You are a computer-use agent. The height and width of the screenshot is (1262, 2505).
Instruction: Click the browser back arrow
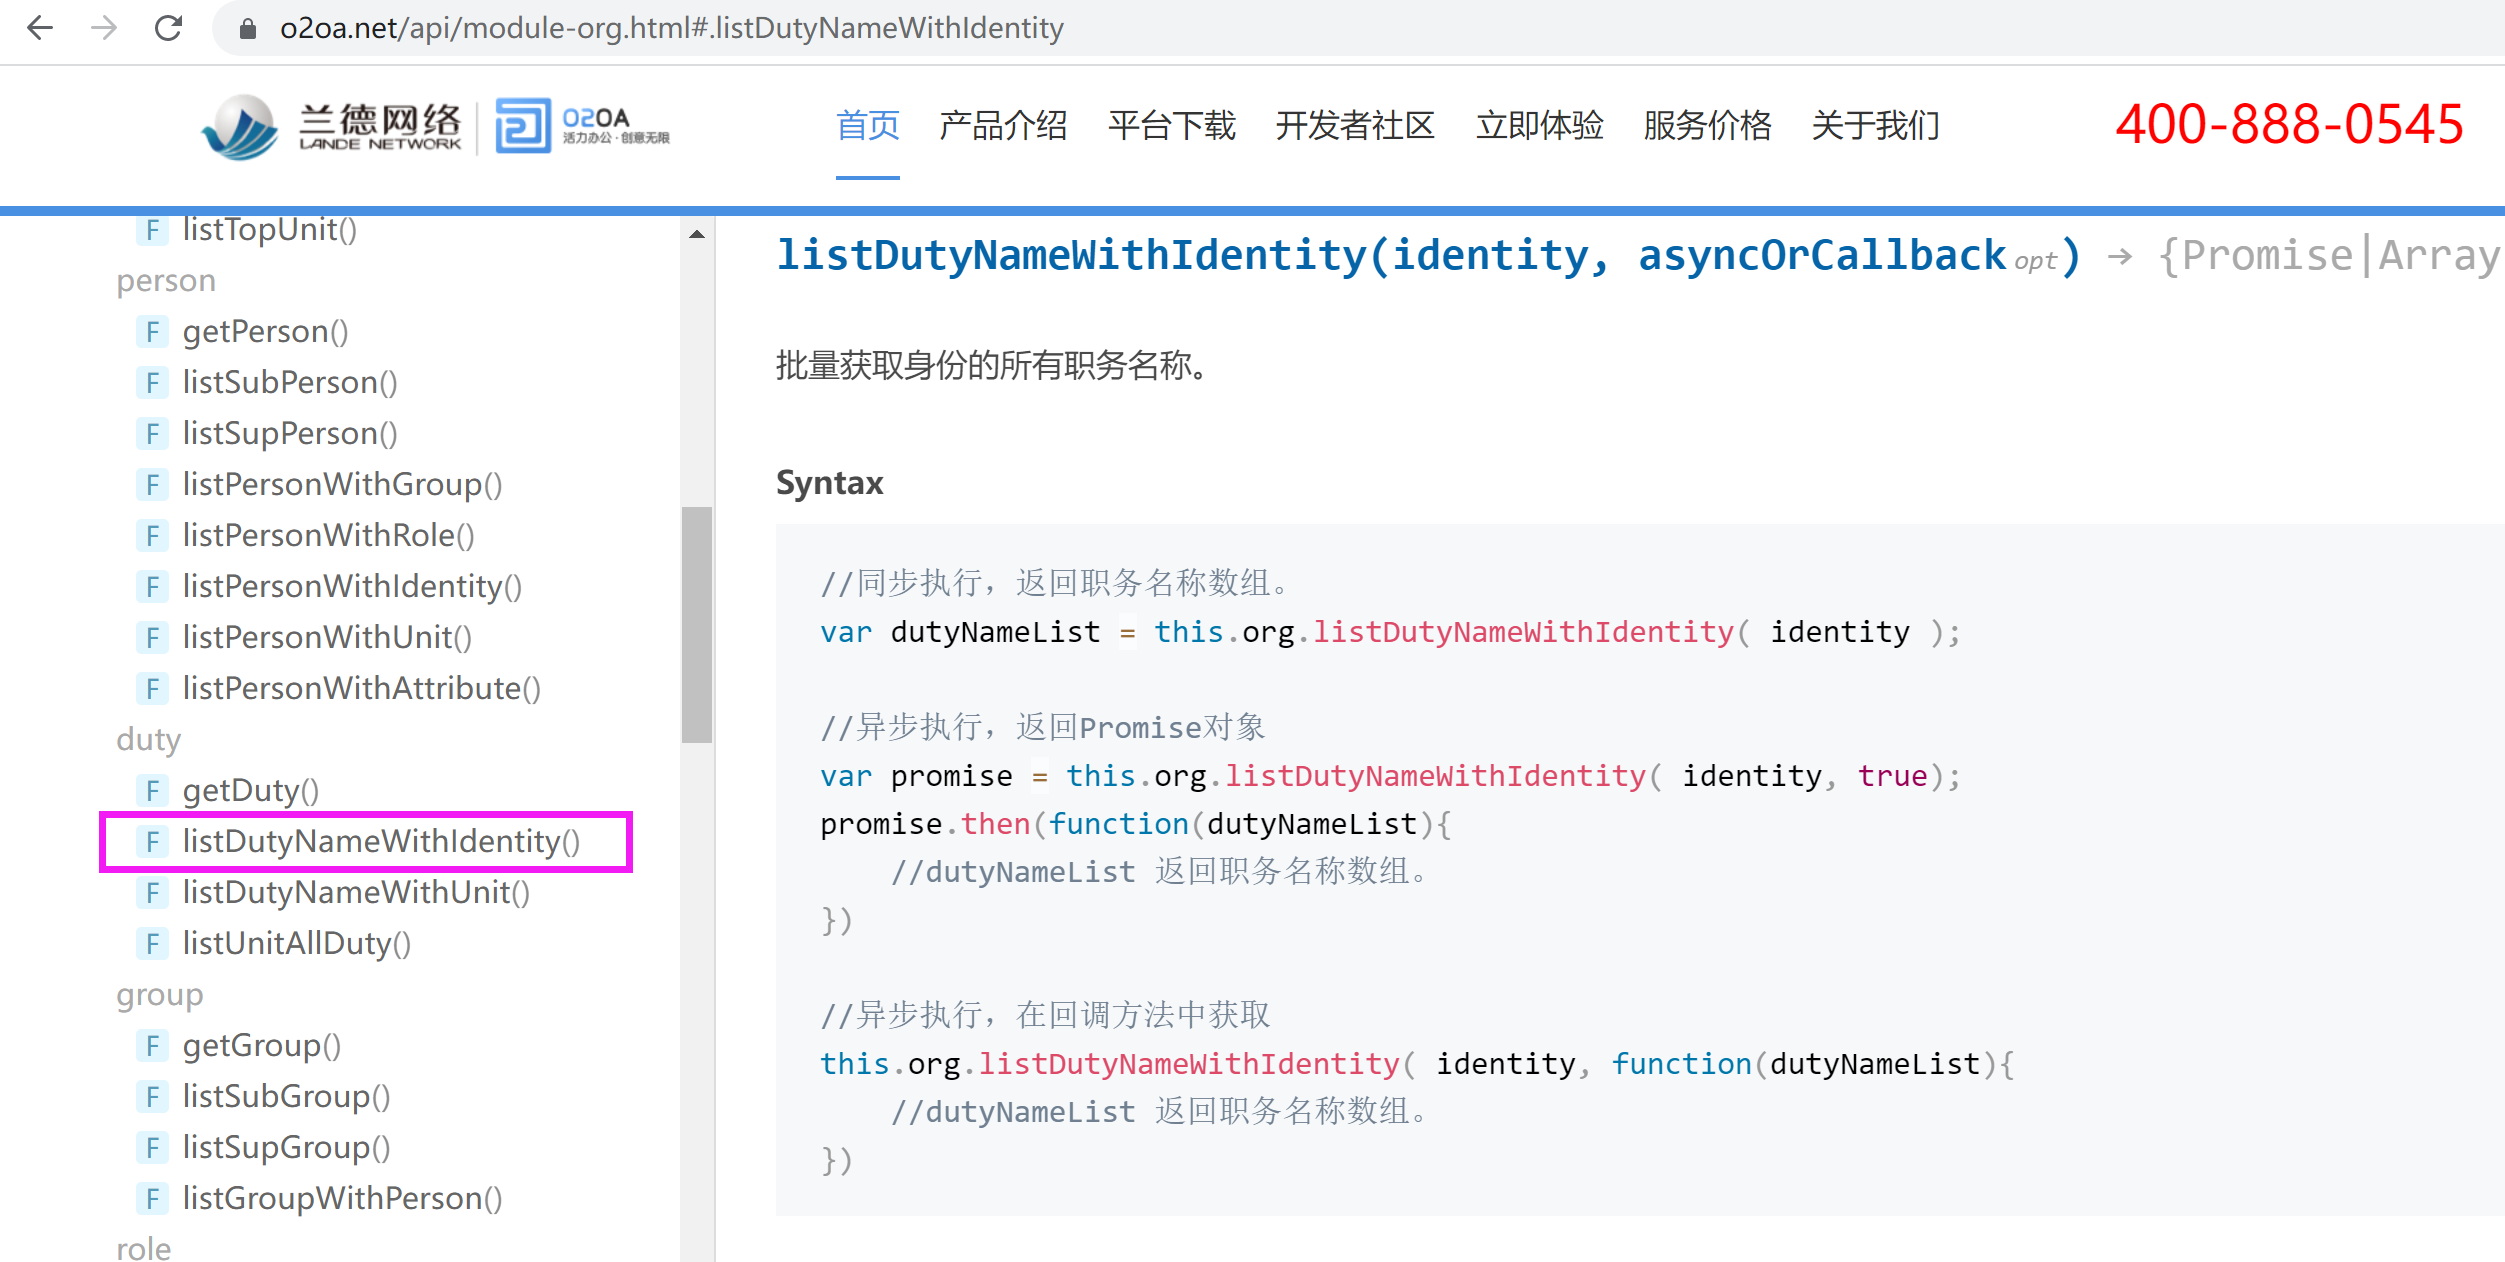[x=40, y=28]
